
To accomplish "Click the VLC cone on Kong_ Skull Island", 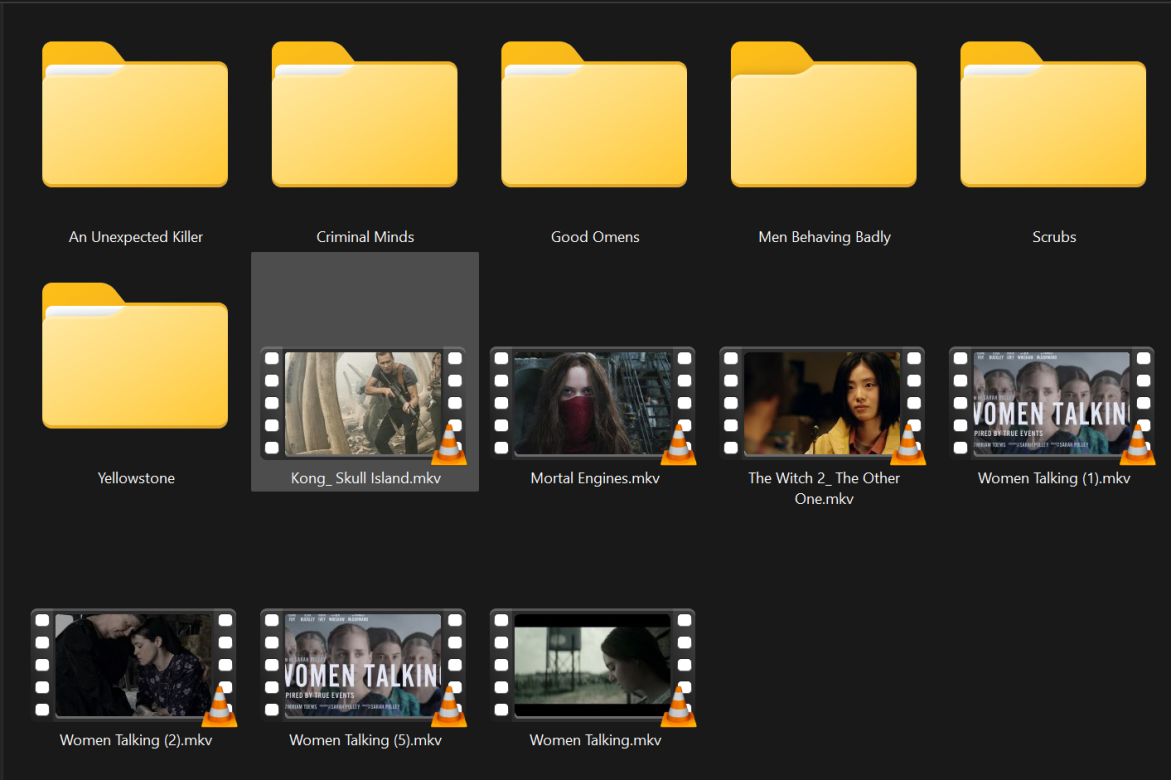I will pos(449,444).
